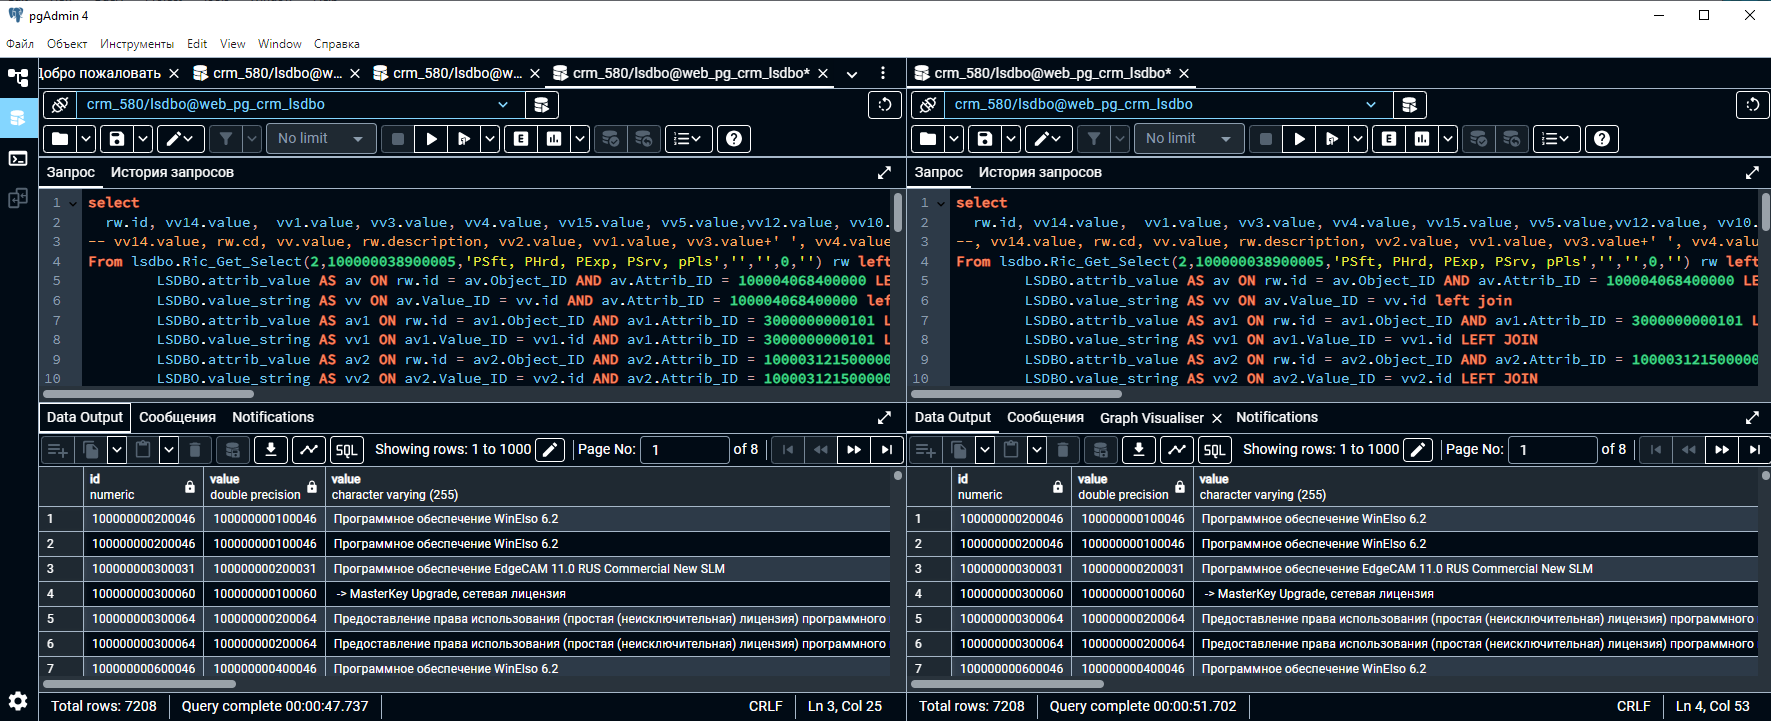
Task: Open the Инструменты menu
Action: click(x=136, y=44)
